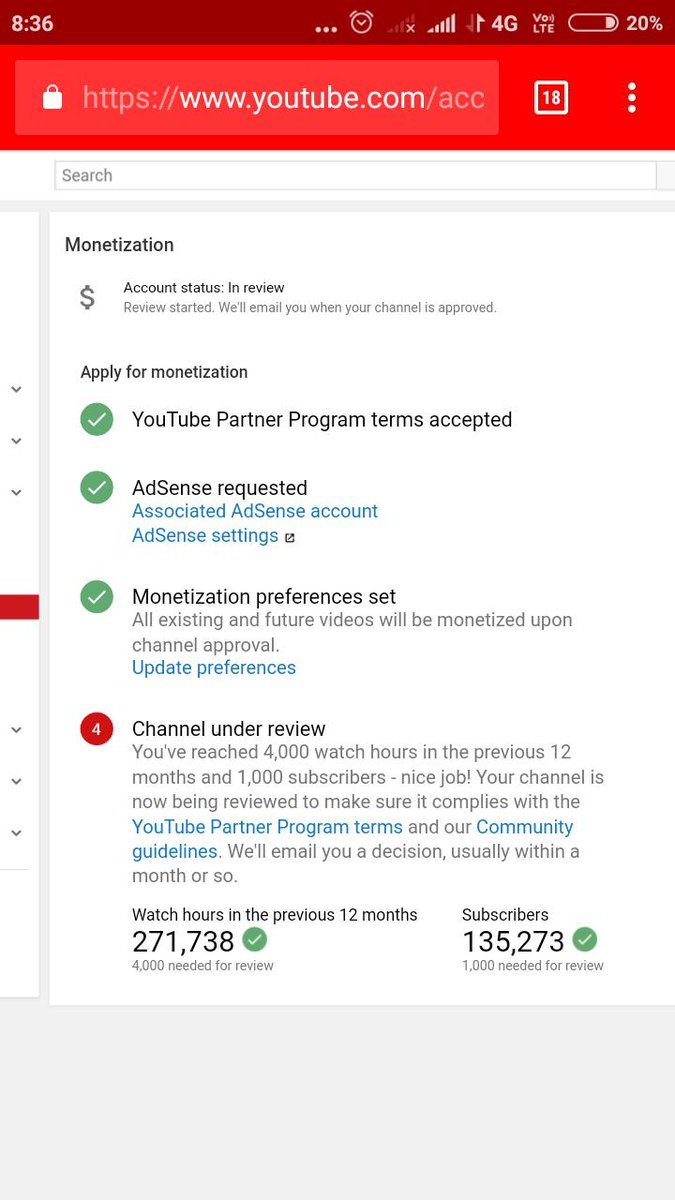675x1200 pixels.
Task: Tap the VoLTE status icon
Action: point(543,22)
